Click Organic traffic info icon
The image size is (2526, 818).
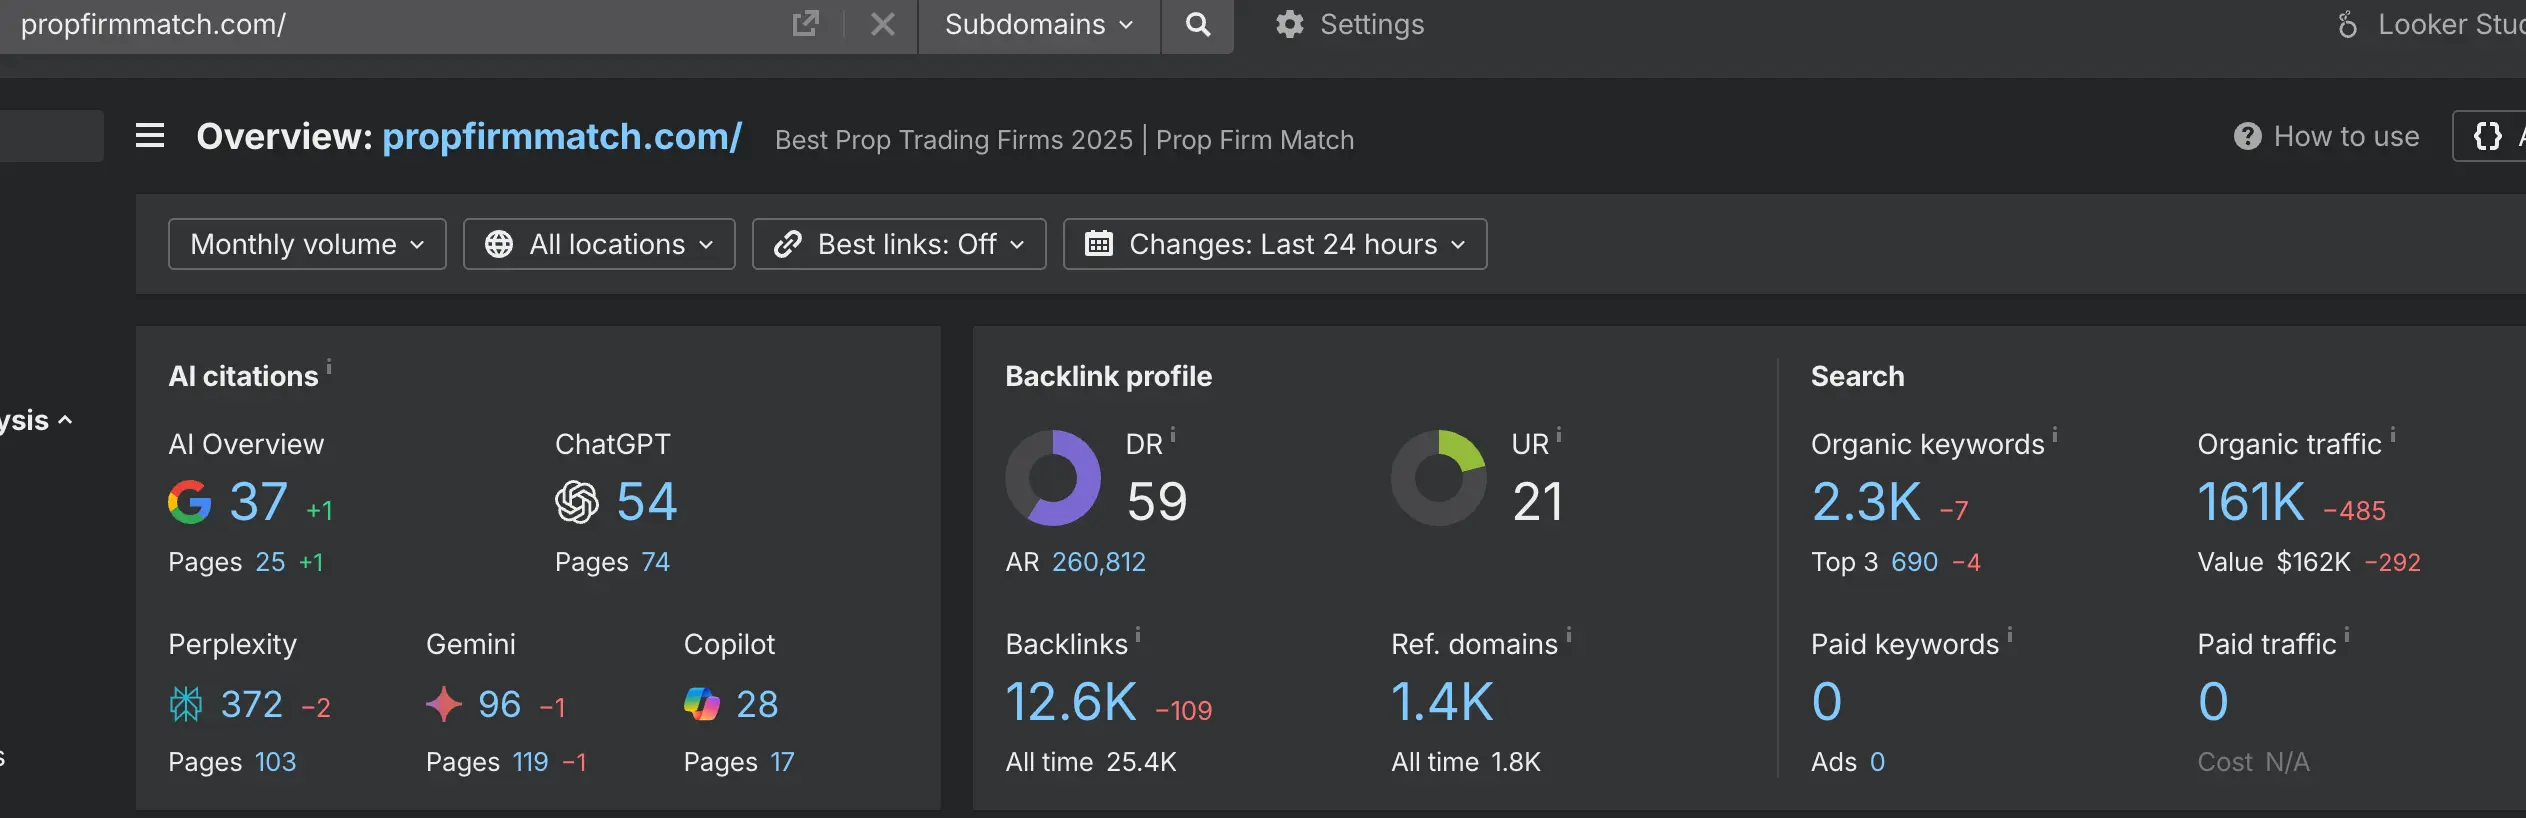(2393, 434)
